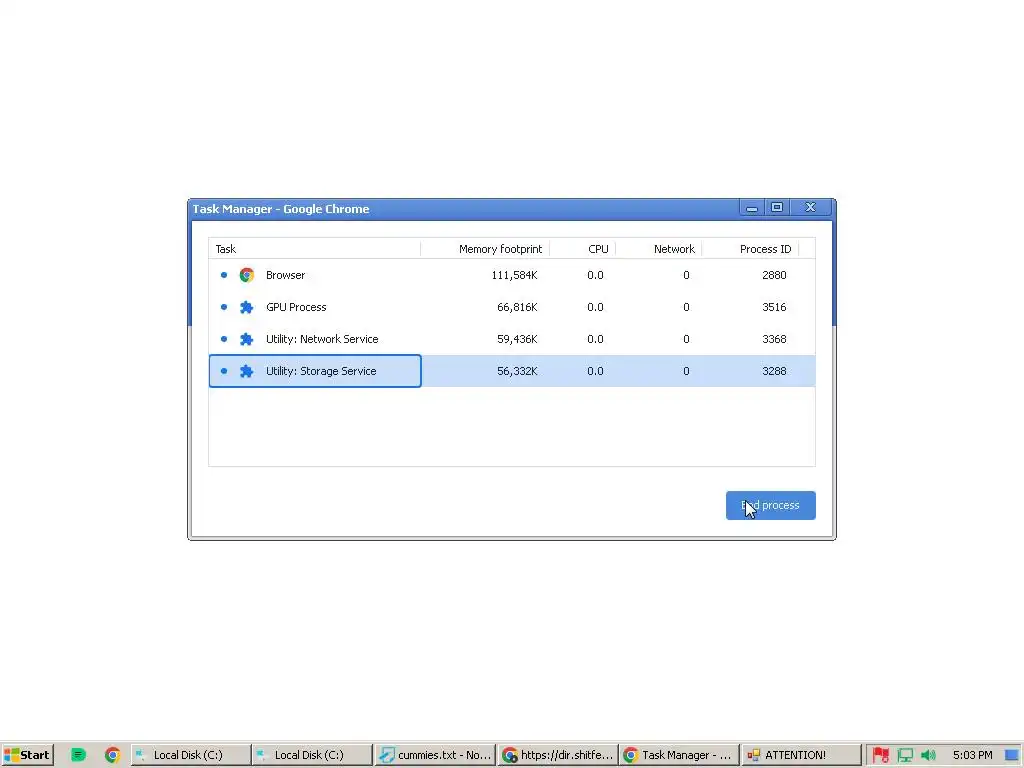This screenshot has width=1024, height=768.
Task: Click the network monitor tray icon
Action: [x=905, y=755]
